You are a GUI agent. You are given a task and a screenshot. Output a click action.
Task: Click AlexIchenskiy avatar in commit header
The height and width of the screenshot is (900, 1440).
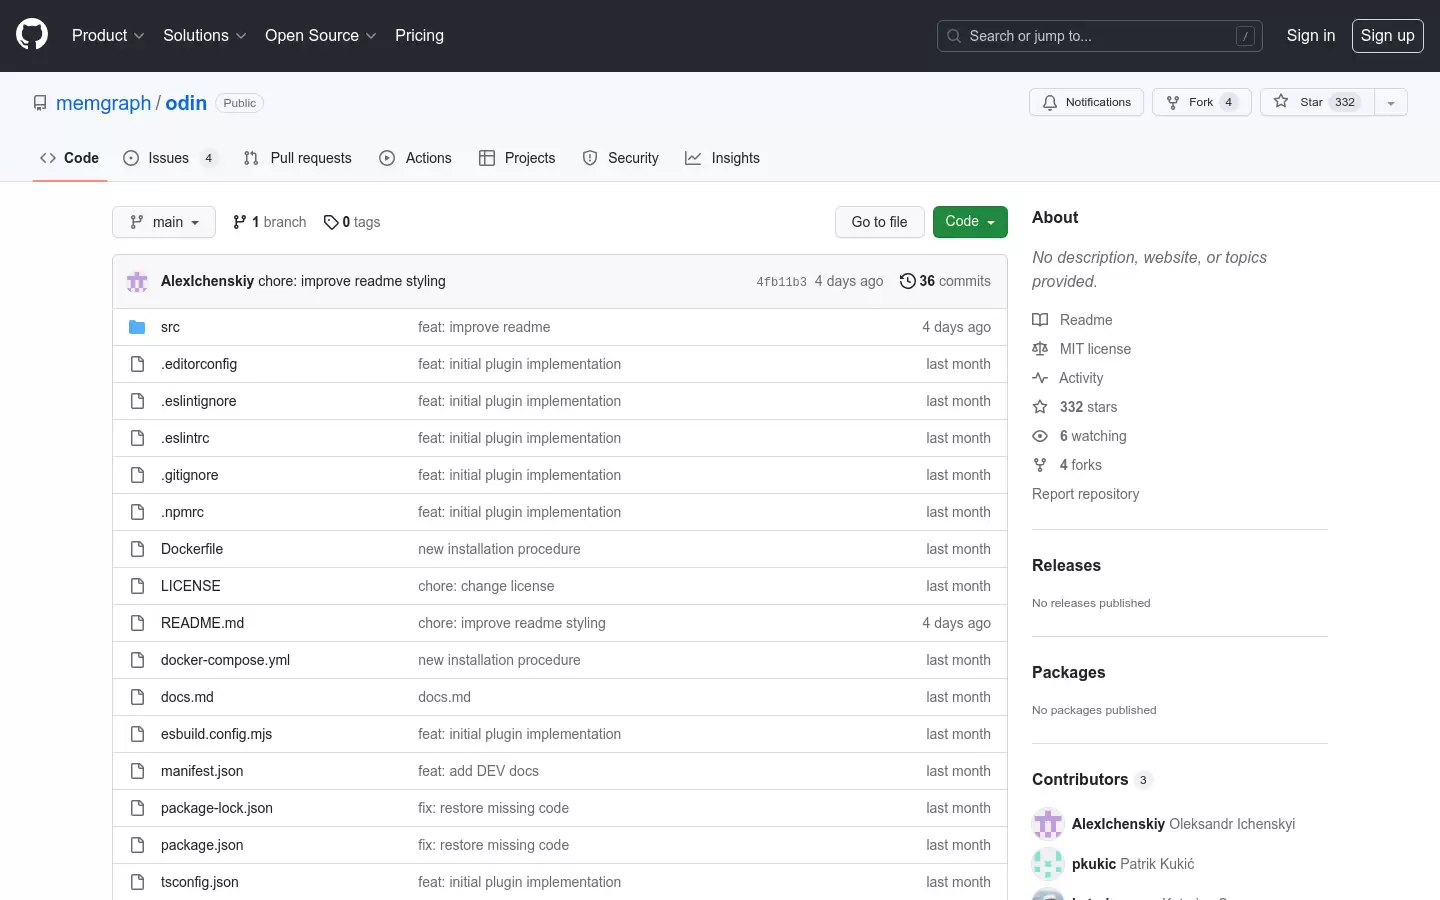[x=137, y=281]
